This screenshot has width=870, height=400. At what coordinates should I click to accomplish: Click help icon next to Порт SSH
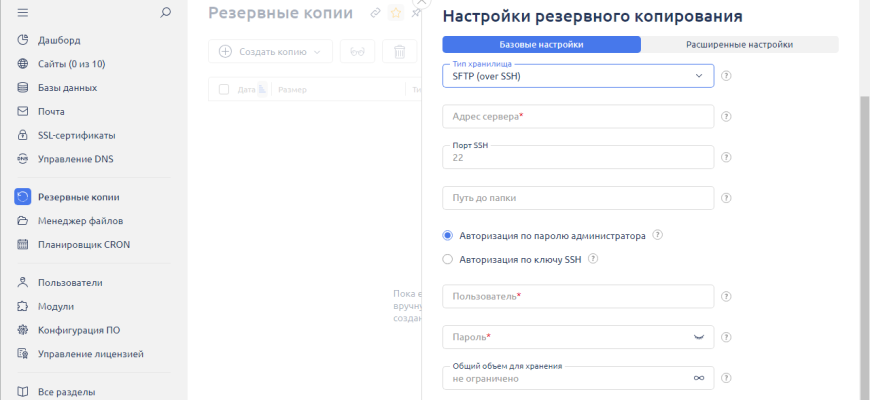(726, 157)
